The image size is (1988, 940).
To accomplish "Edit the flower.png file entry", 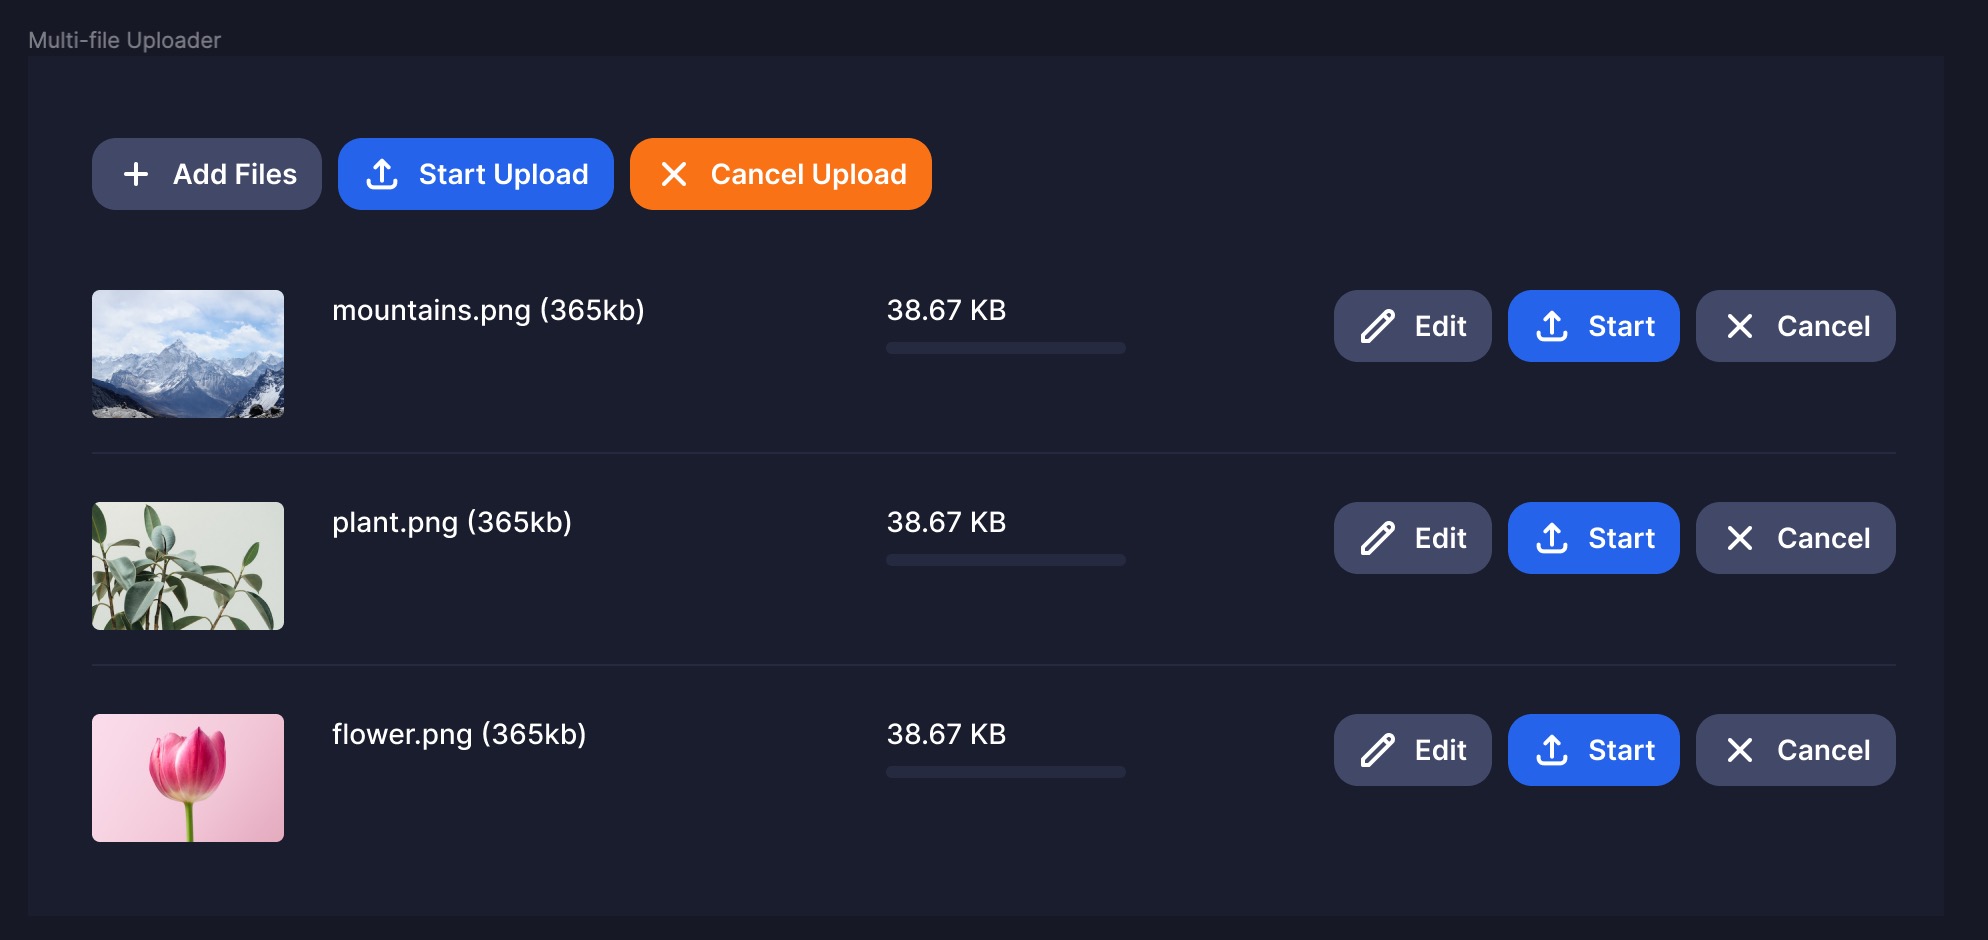I will [x=1412, y=749].
